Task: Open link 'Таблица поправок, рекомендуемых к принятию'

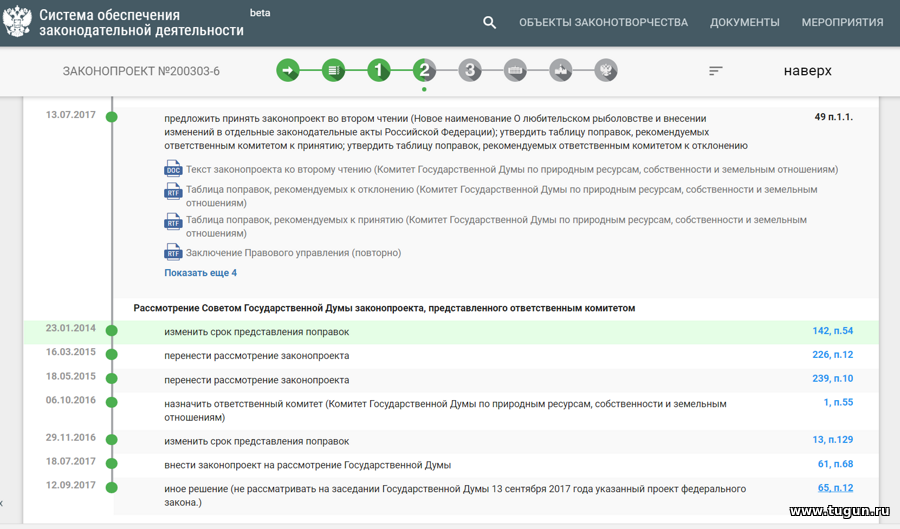Action: pos(496,227)
